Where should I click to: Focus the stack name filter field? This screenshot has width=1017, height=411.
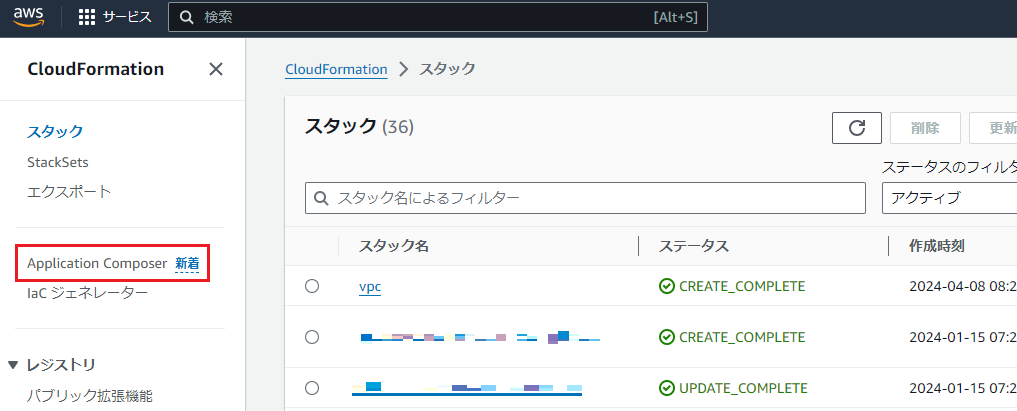point(585,198)
